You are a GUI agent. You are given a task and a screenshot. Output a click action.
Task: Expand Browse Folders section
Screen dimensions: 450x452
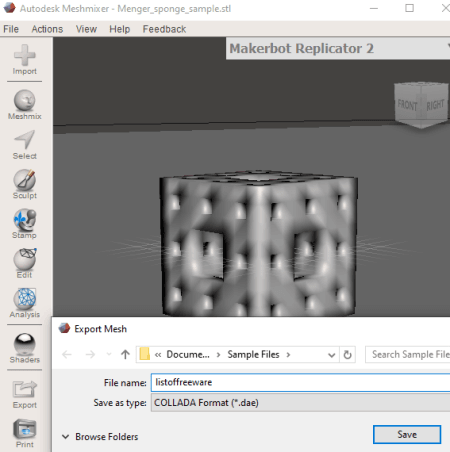coord(100,437)
